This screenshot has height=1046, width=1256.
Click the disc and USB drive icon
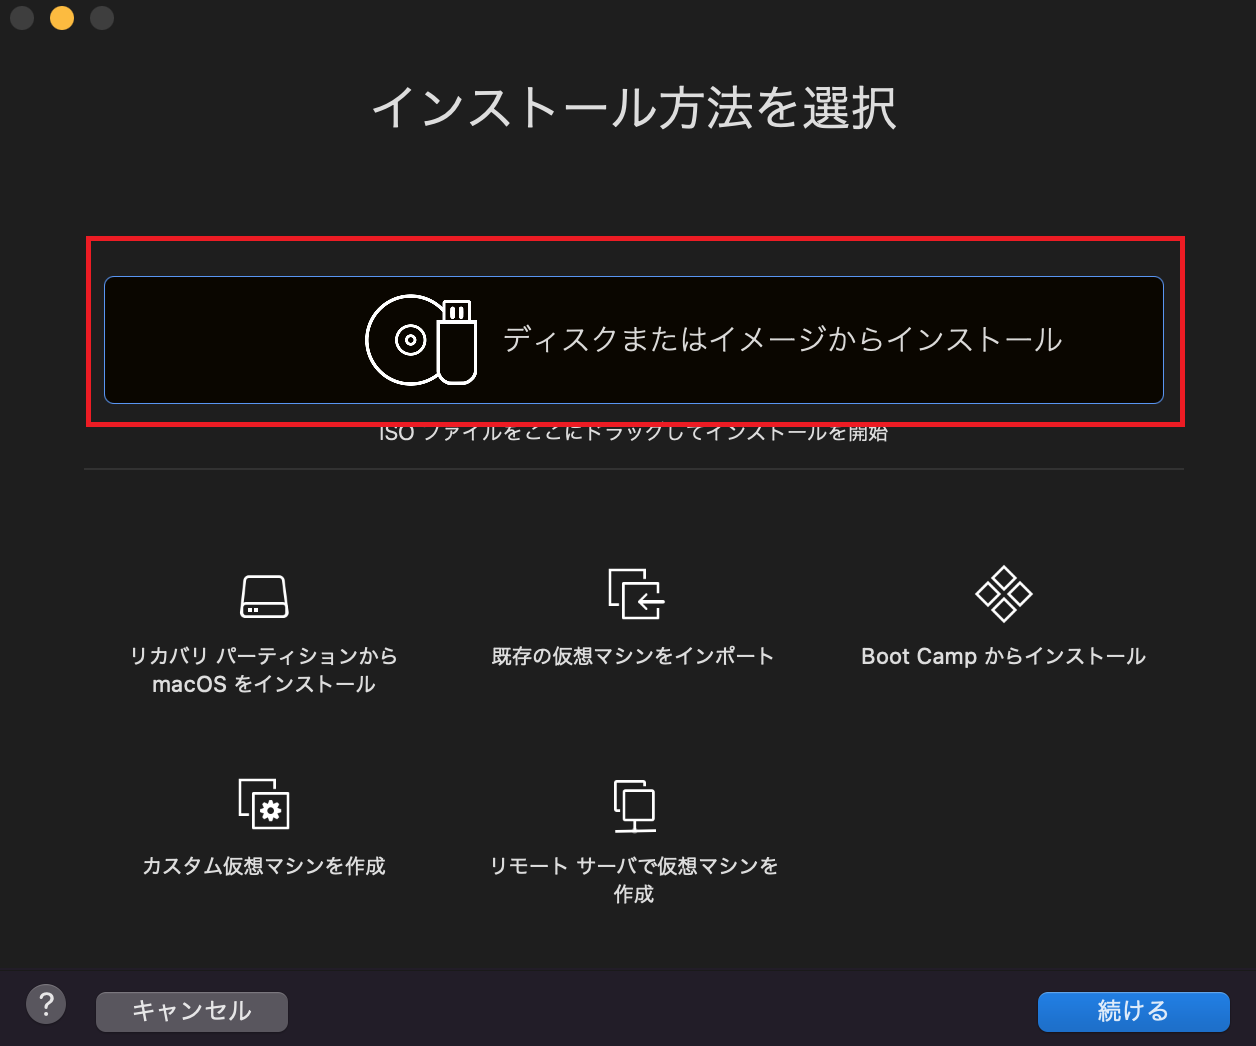coord(420,340)
